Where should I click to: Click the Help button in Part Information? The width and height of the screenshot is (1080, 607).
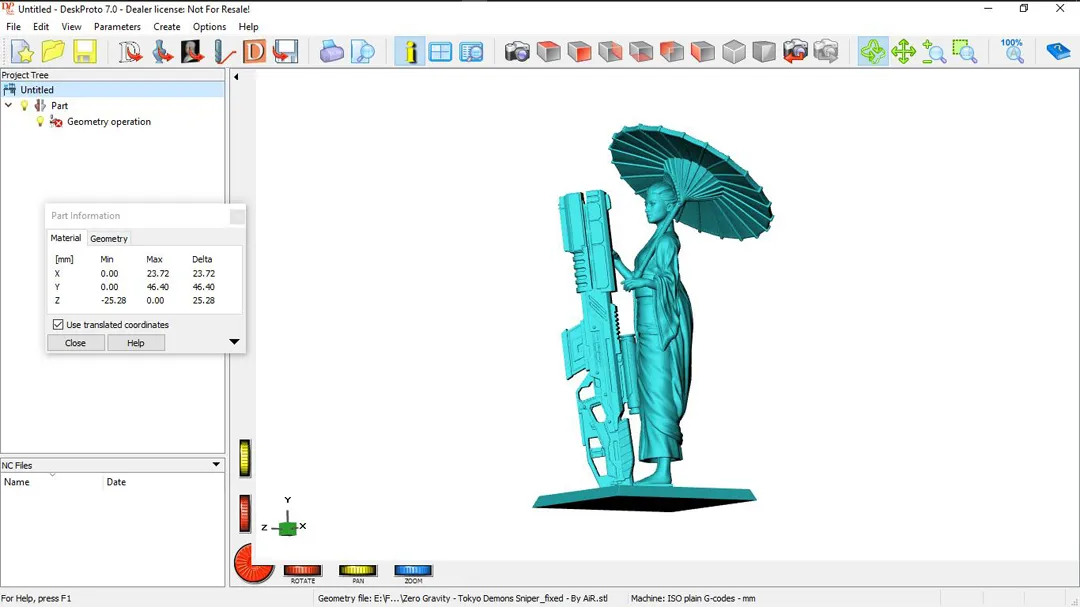pyautogui.click(x=136, y=342)
